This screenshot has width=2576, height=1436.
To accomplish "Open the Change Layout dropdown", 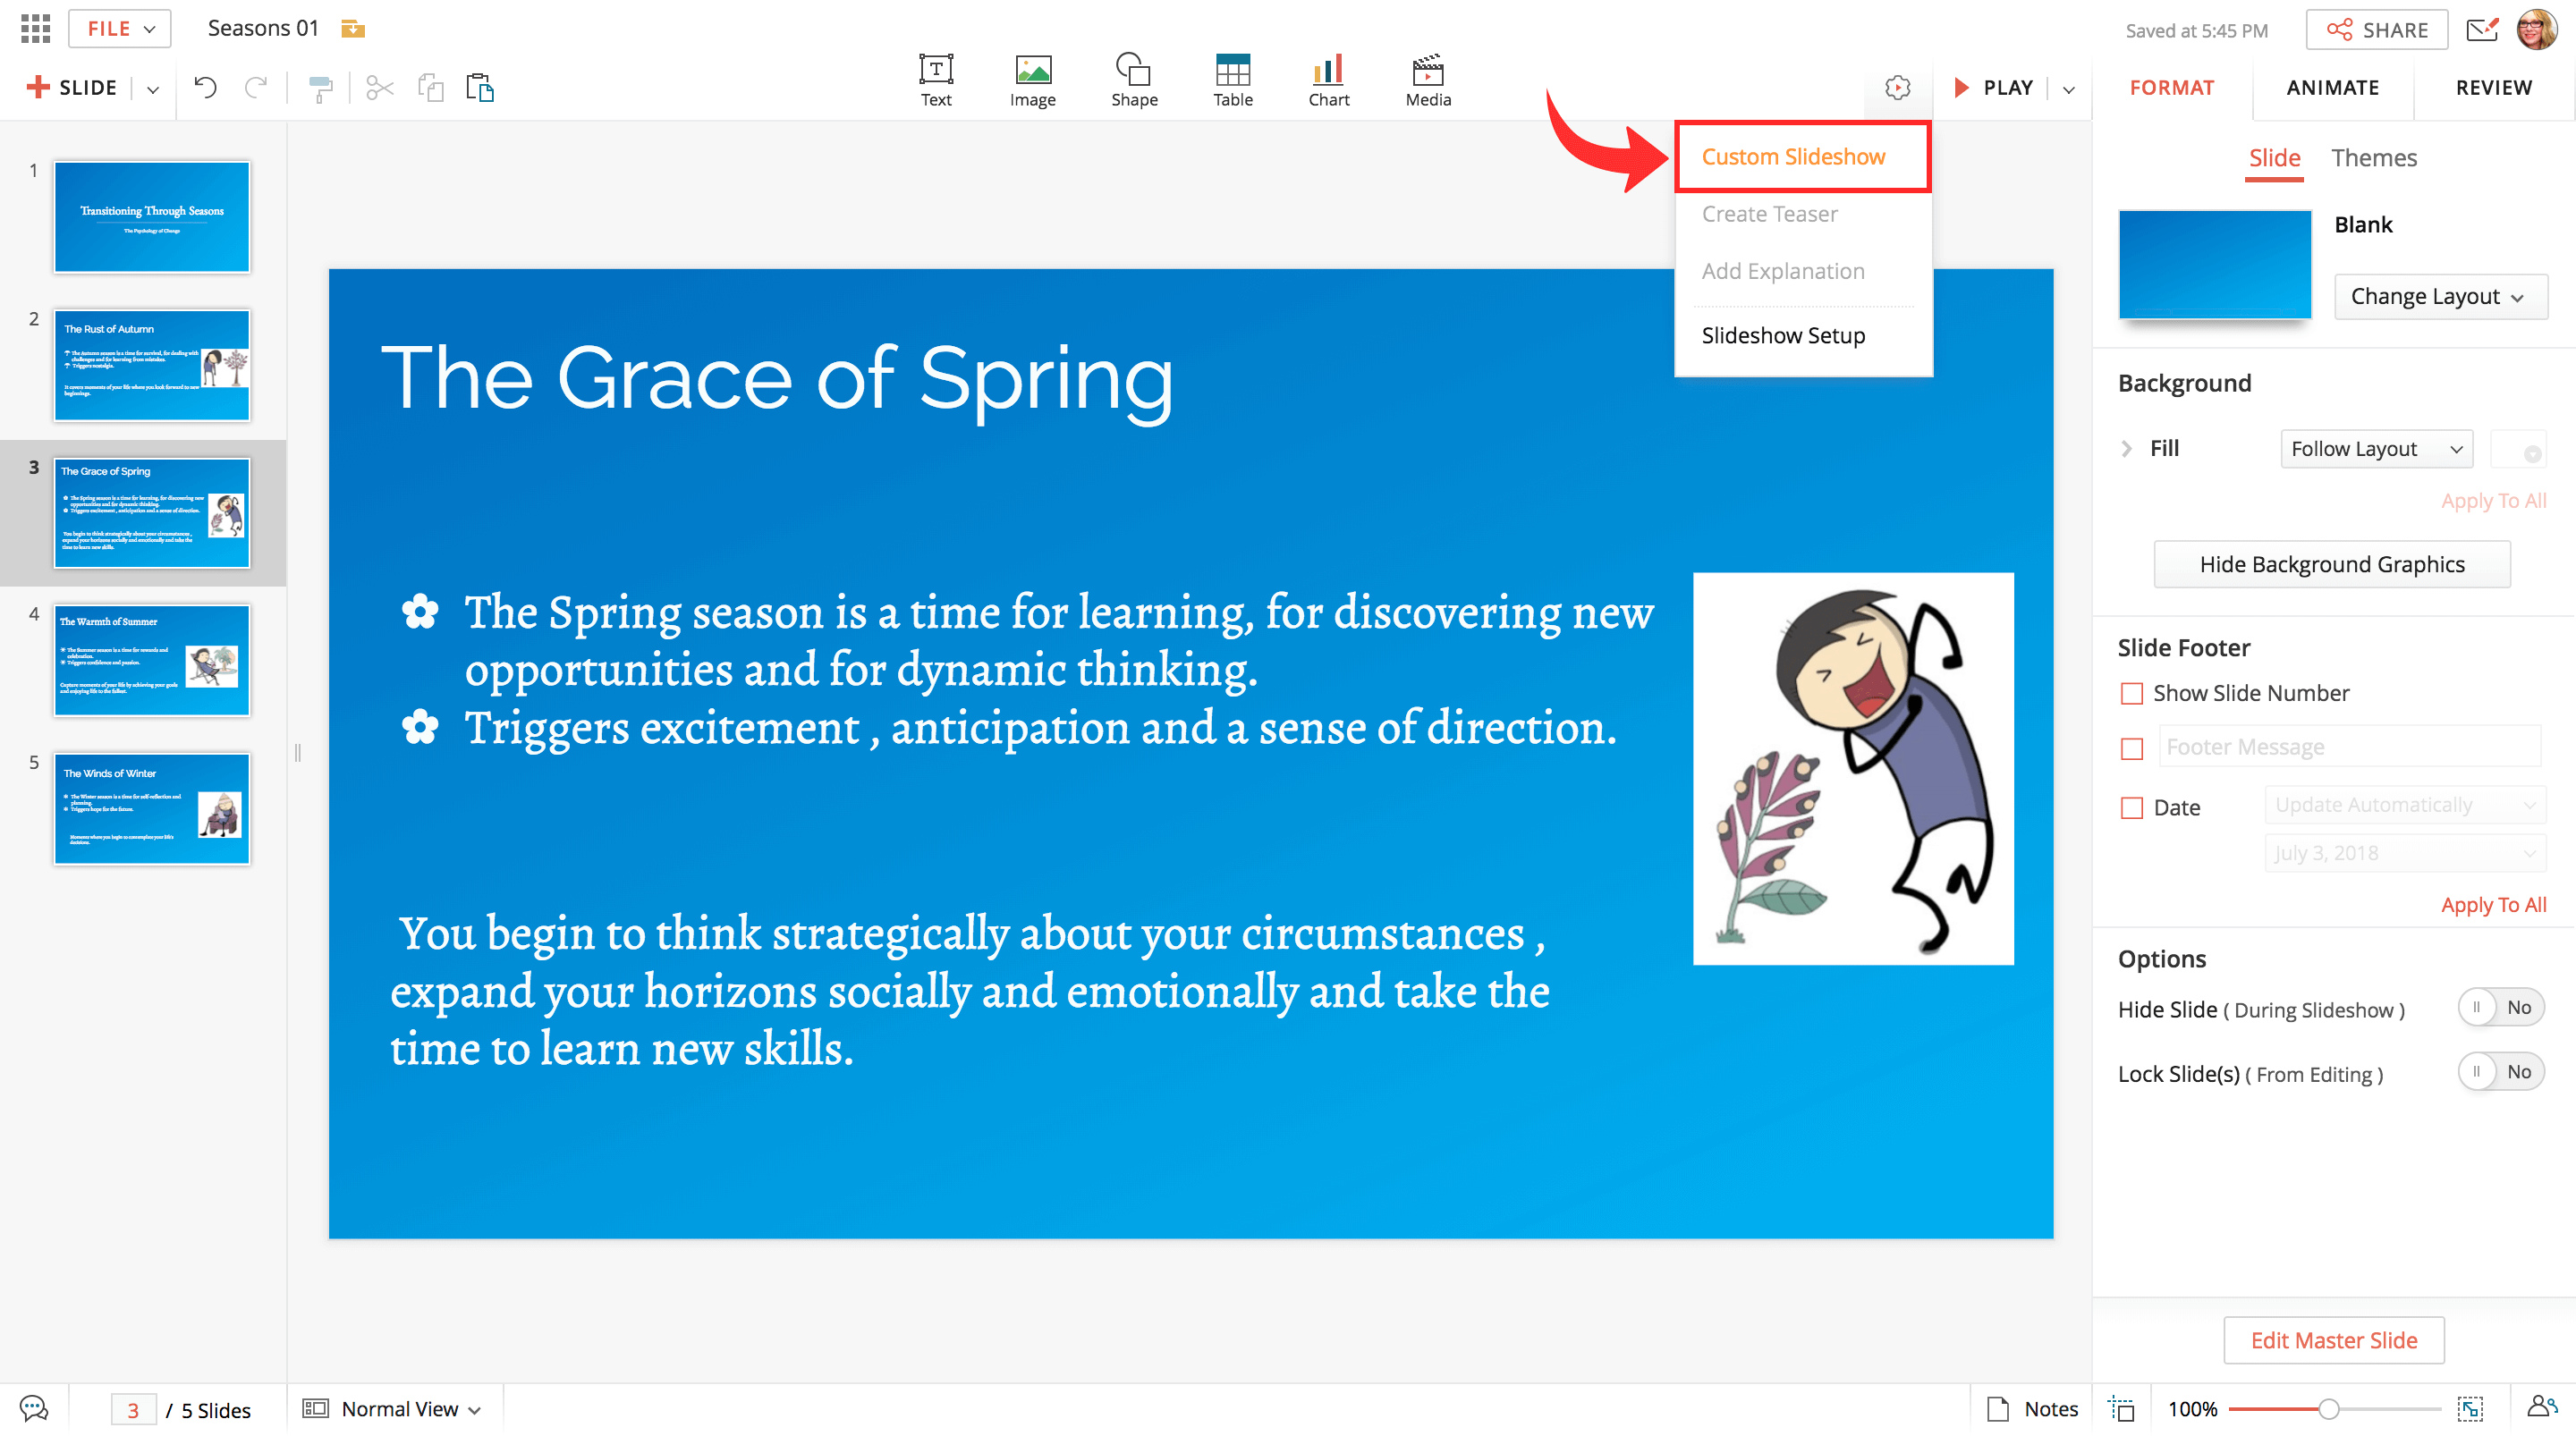I will click(x=2438, y=296).
